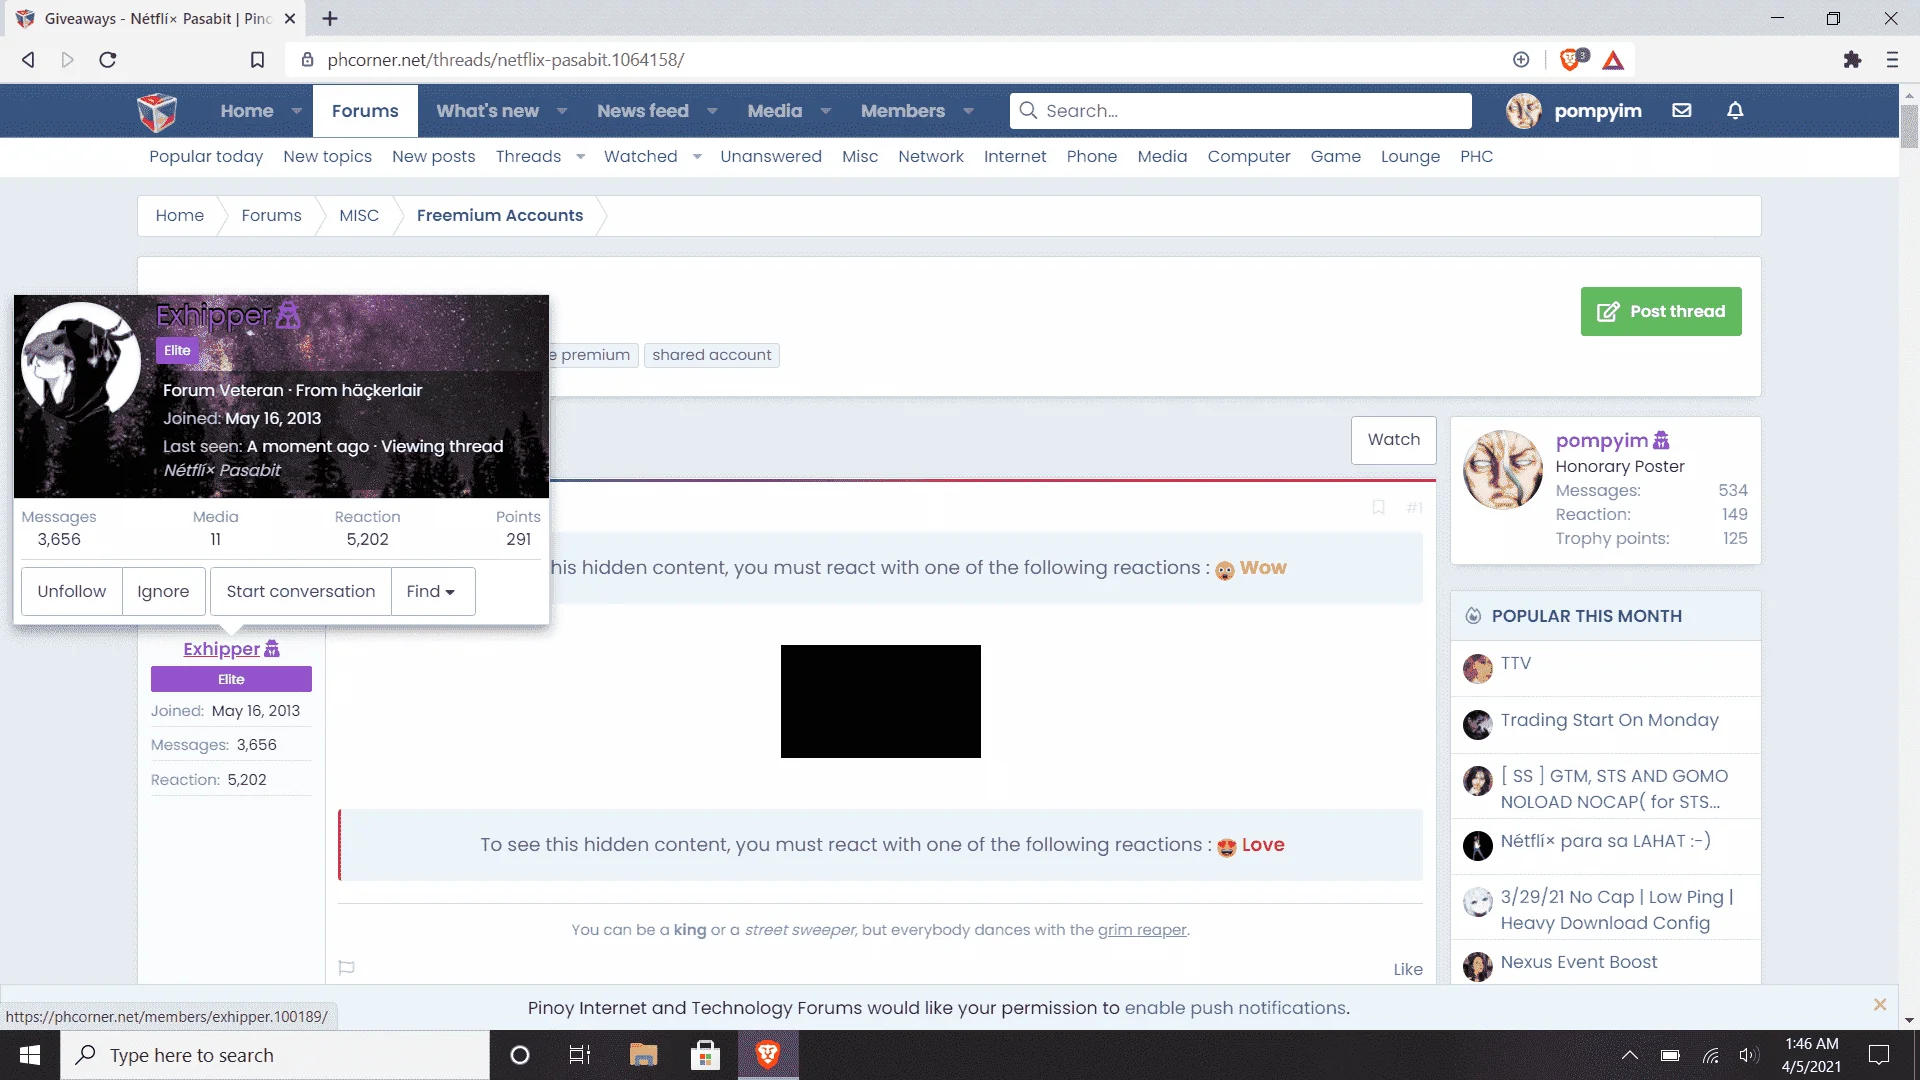Click the shared account tag

point(712,355)
